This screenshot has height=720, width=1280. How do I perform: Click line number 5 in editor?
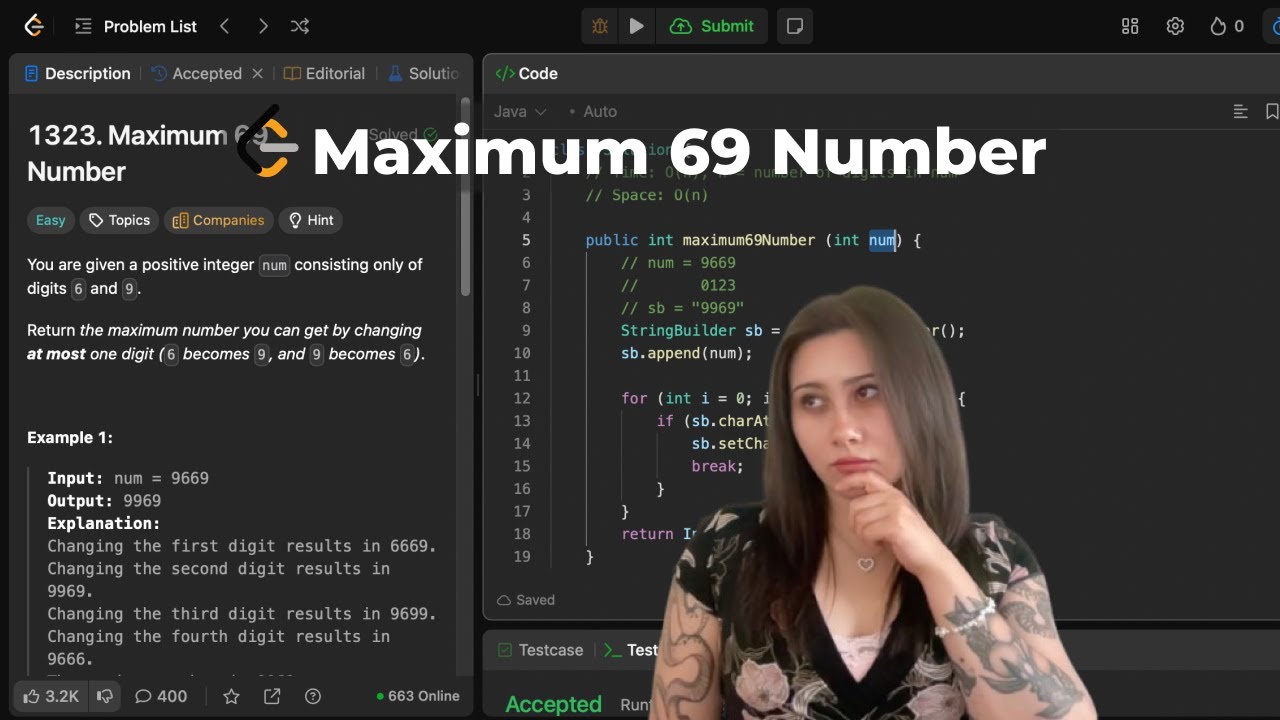coord(526,240)
